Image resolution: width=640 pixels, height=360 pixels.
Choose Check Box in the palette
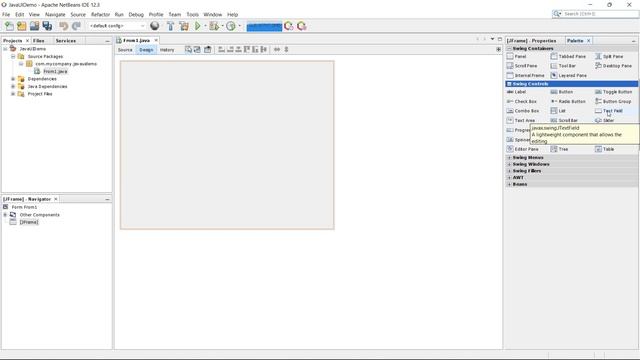[522, 101]
